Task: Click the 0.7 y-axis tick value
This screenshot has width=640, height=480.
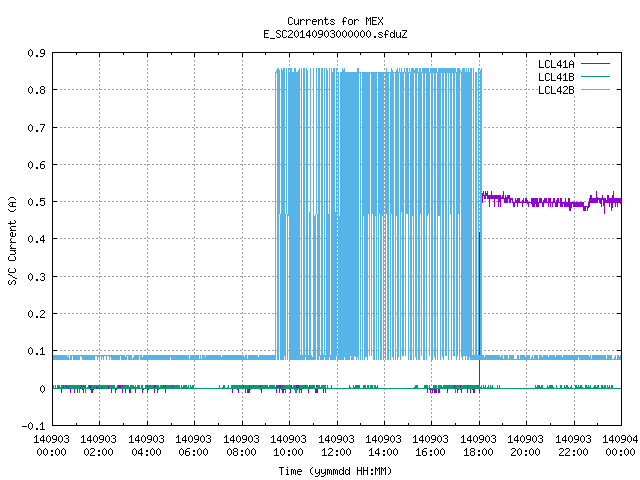Action: pos(36,128)
